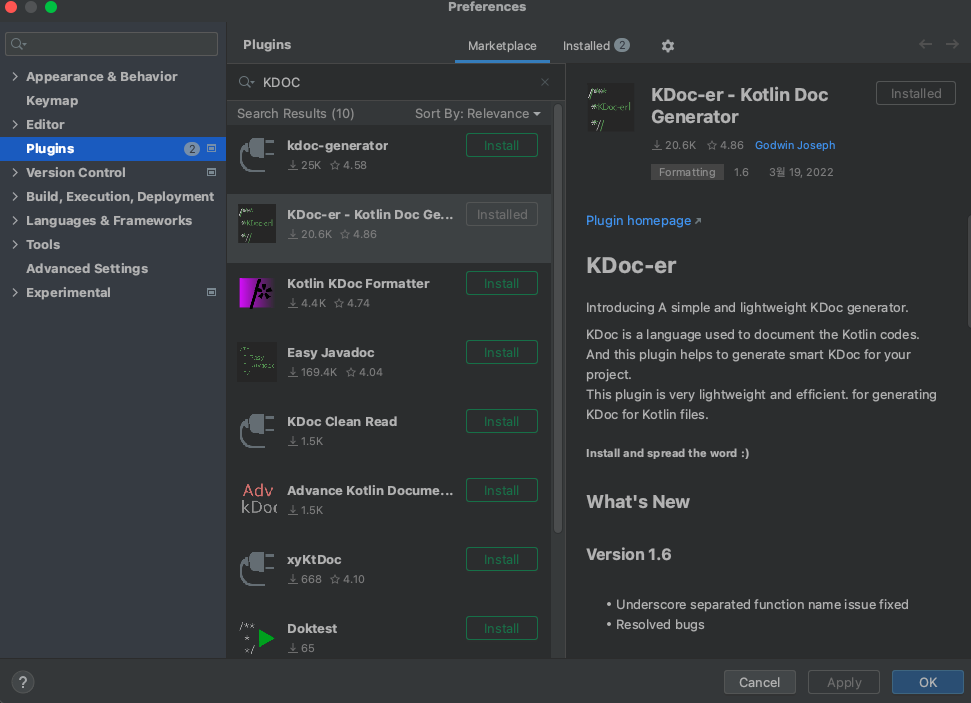Screen dimensions: 971x703
Task: Click the plugin list scrollbar
Action: 558,319
